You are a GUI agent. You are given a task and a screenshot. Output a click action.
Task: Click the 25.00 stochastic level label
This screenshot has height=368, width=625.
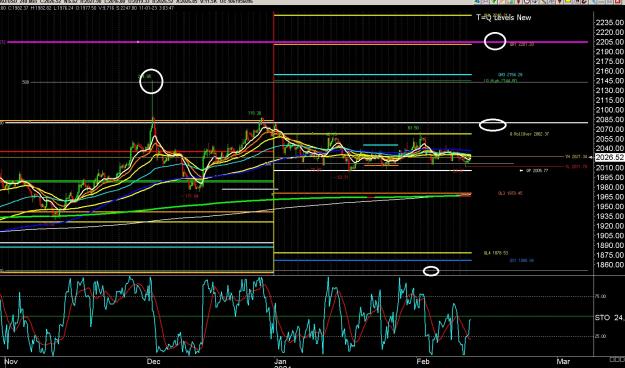(601, 336)
